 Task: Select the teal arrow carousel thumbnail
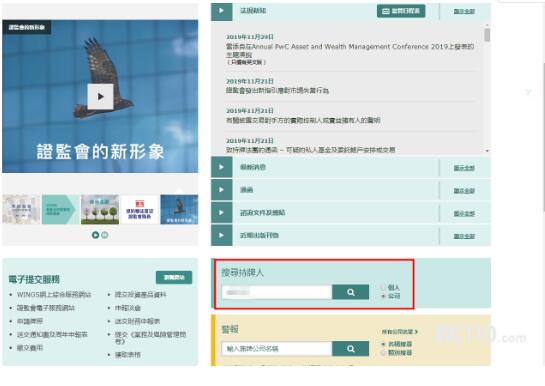tap(60, 210)
